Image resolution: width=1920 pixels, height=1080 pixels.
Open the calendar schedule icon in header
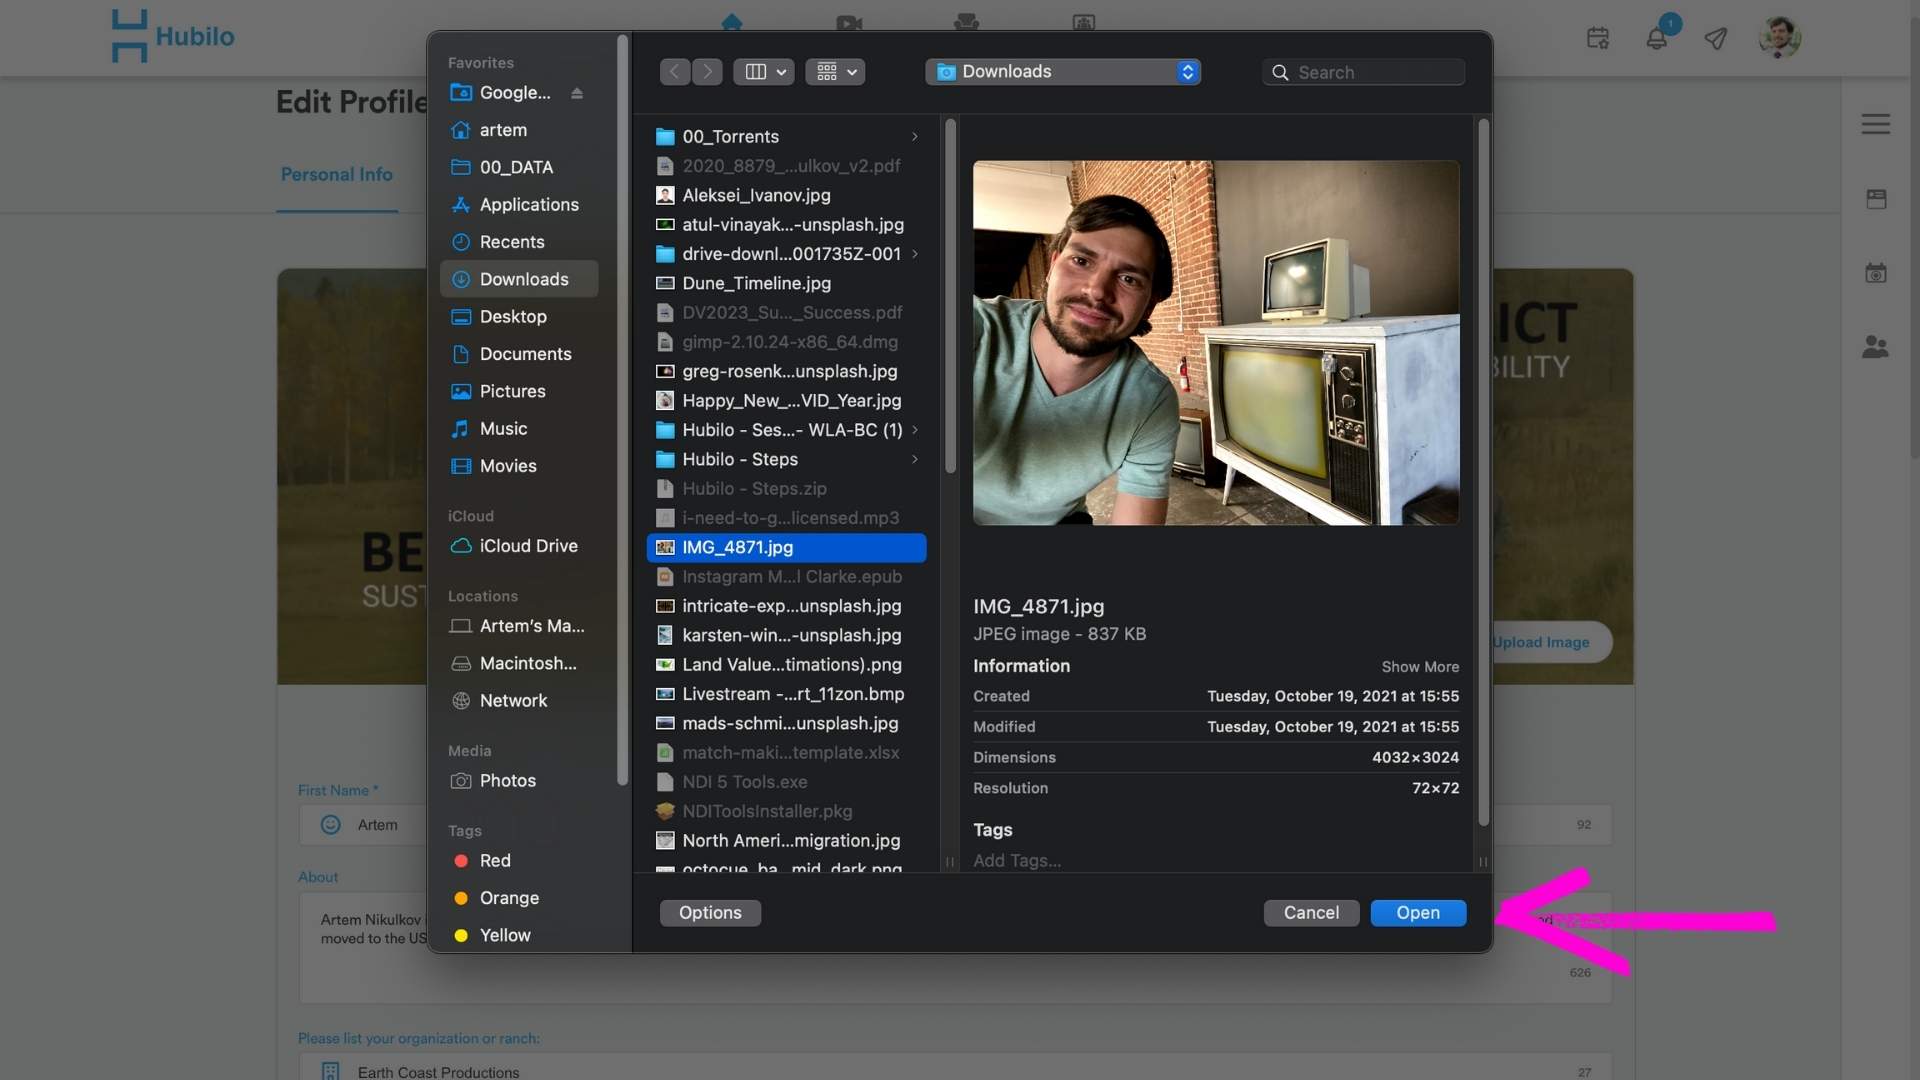(1597, 39)
